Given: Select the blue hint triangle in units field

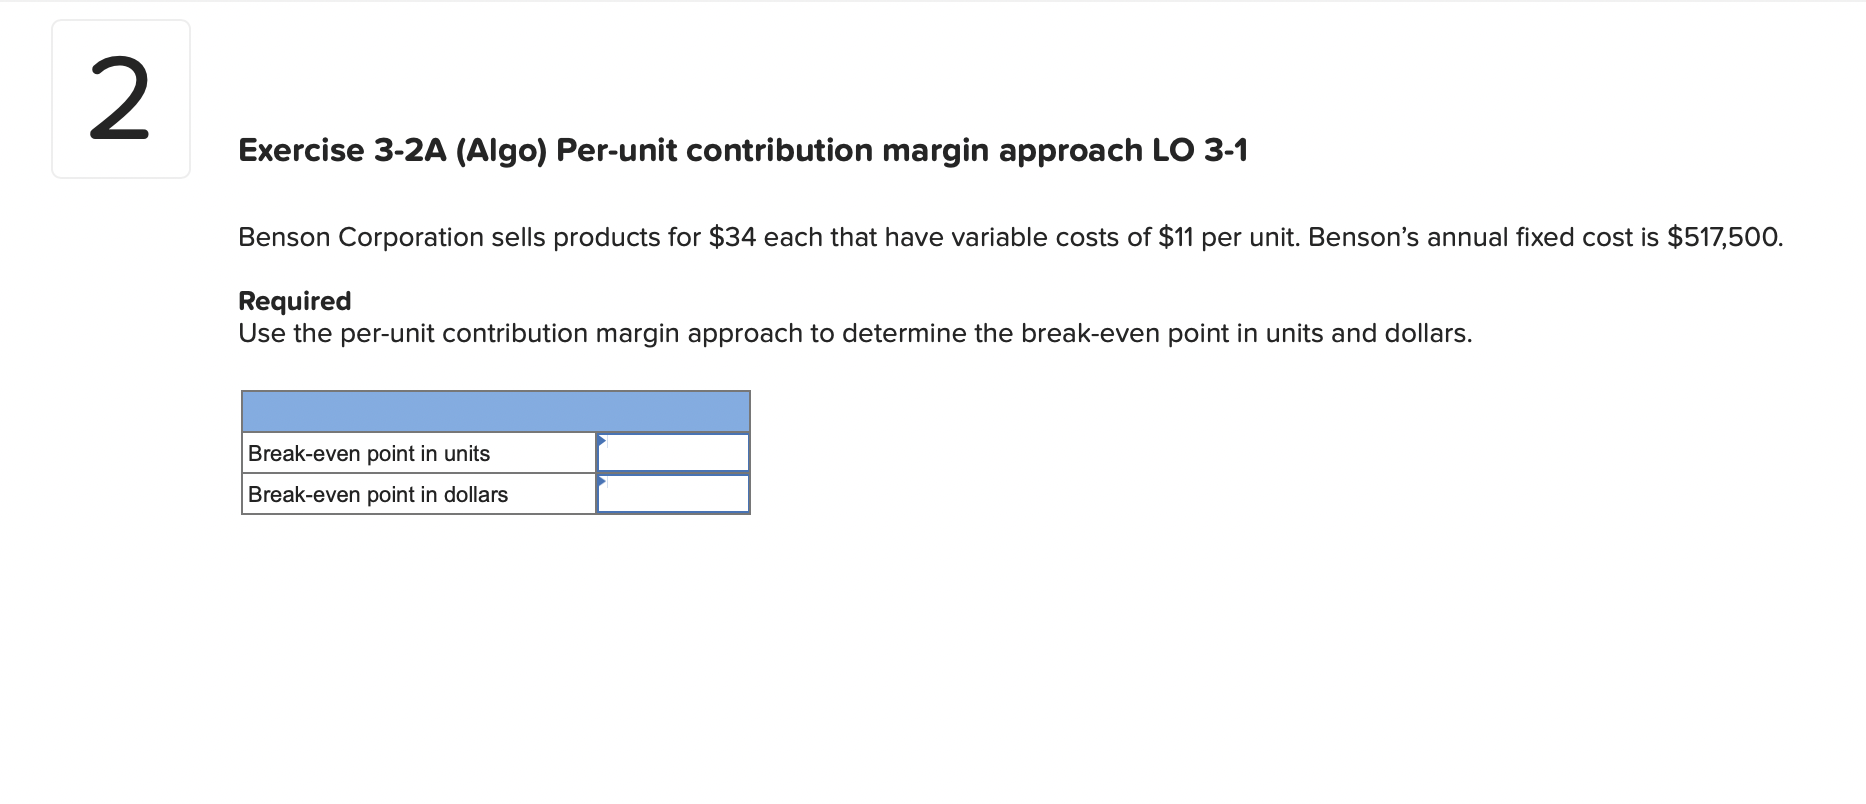Looking at the screenshot, I should click(x=601, y=440).
